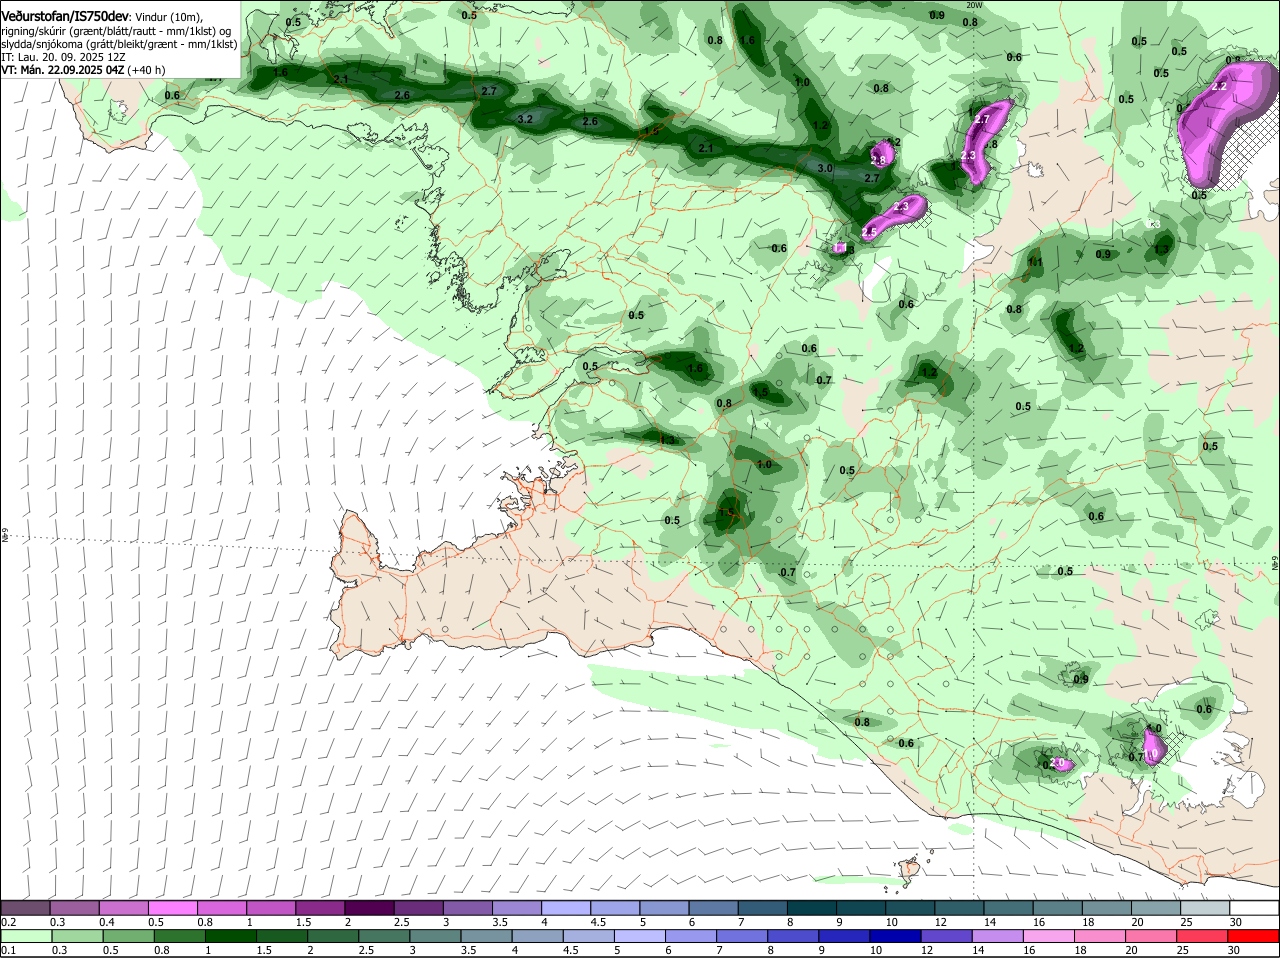Image resolution: width=1280 pixels, height=958 pixels.
Task: Click the dull plum swatch starting at 0.2
Action: click(x=26, y=907)
